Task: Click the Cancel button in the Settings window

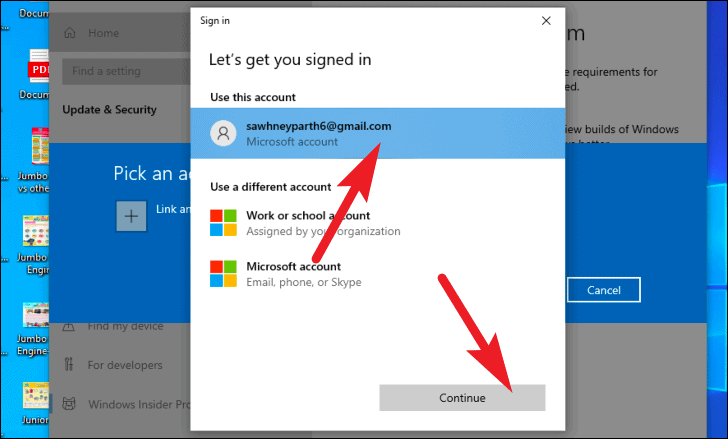Action: coord(604,290)
